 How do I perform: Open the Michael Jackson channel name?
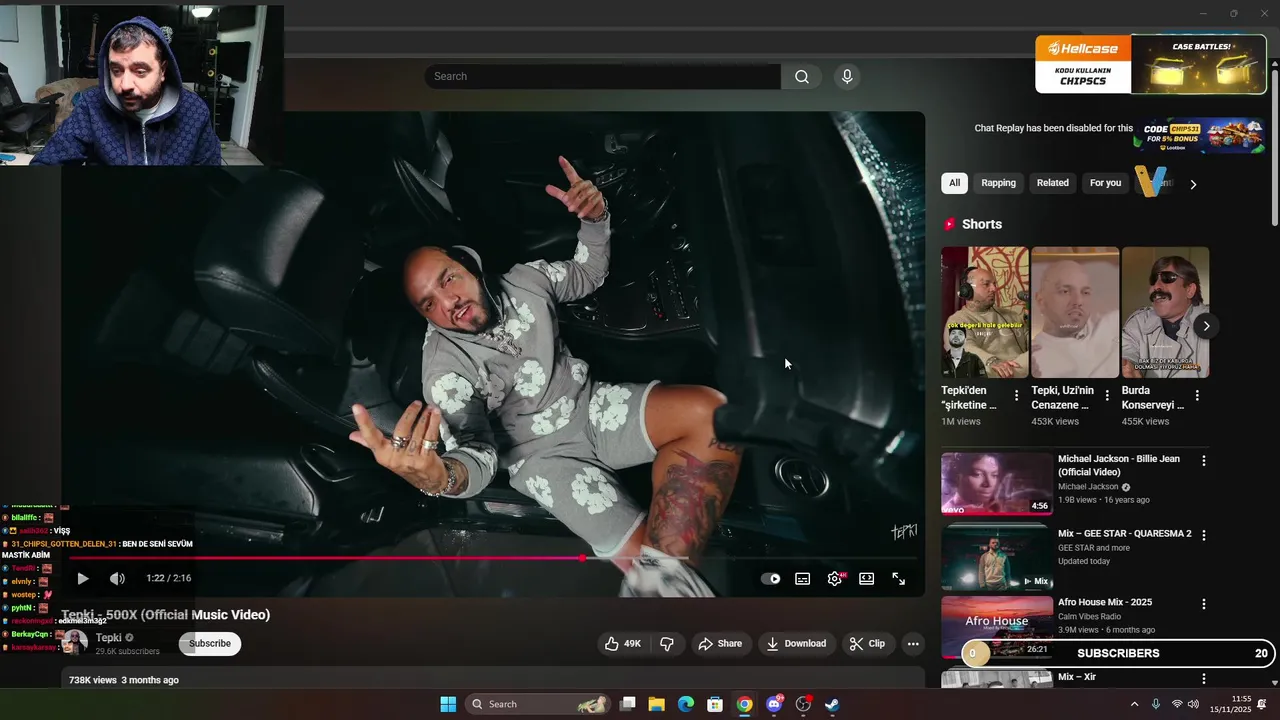point(1088,487)
